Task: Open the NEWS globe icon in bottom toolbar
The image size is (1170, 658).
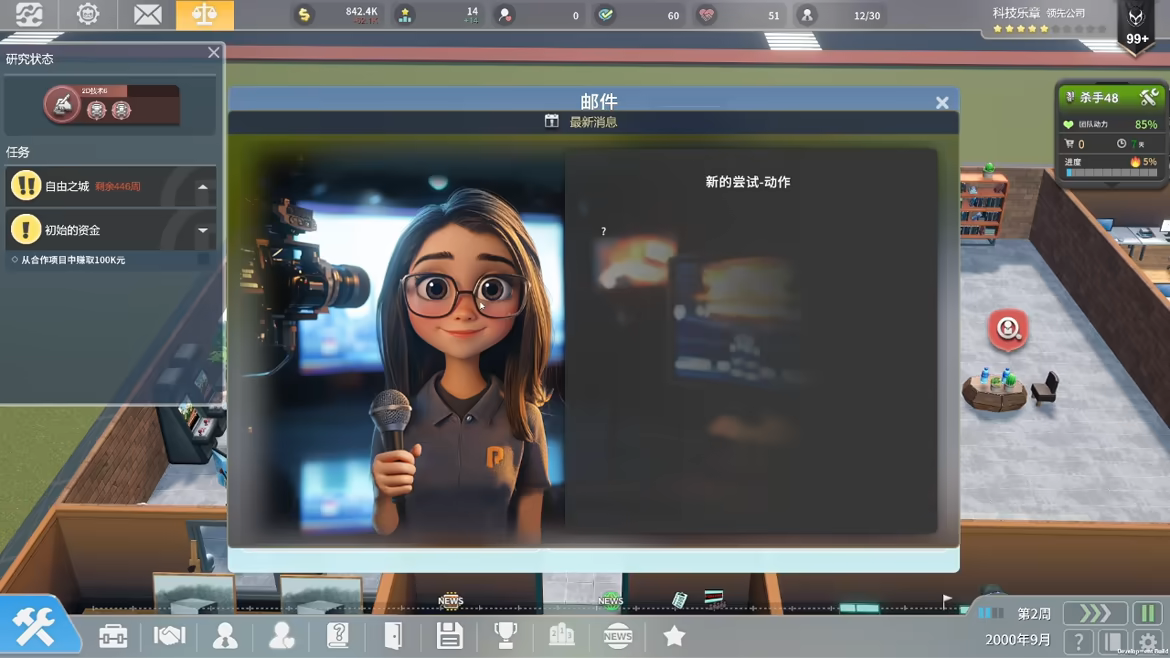Action: [617, 636]
